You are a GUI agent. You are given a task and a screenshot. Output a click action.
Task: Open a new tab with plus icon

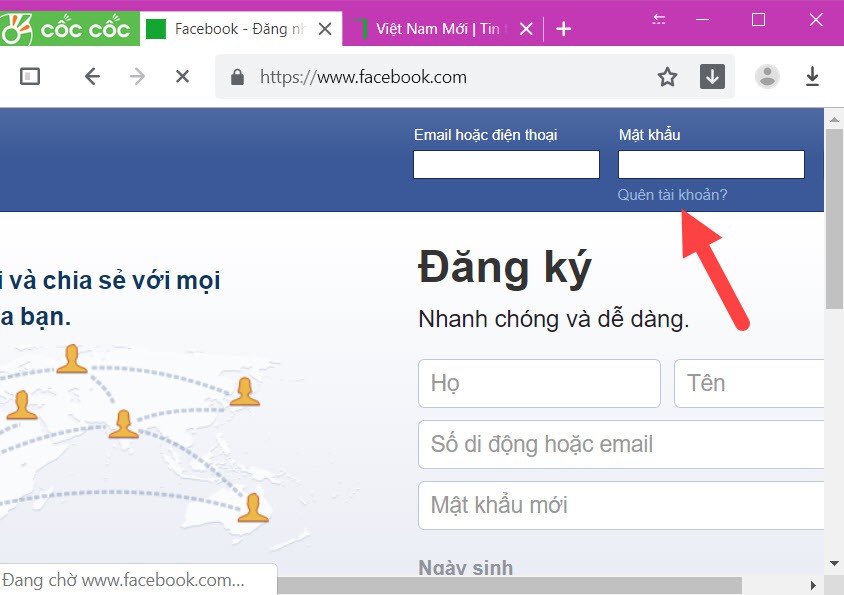coord(564,29)
